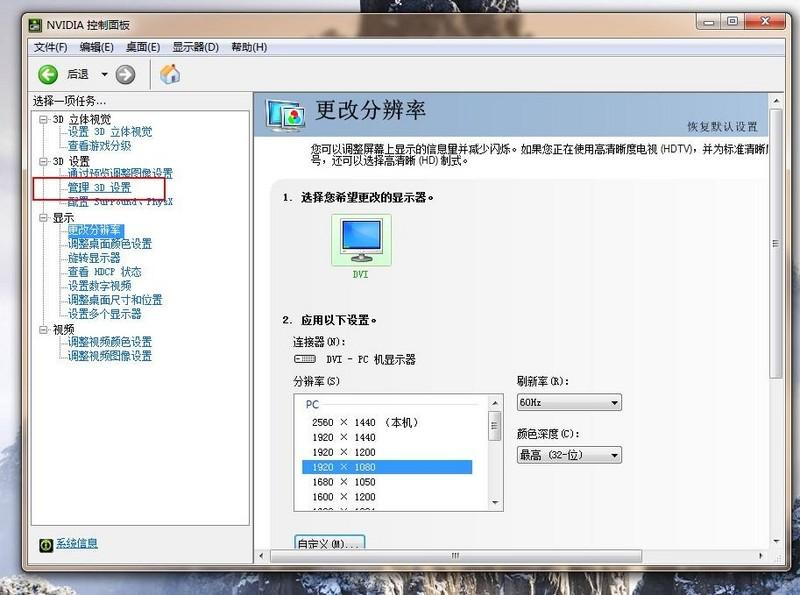Viewport: 800px width, 595px height.
Task: Click main panel vertical scroll down arrow
Action: [776, 541]
